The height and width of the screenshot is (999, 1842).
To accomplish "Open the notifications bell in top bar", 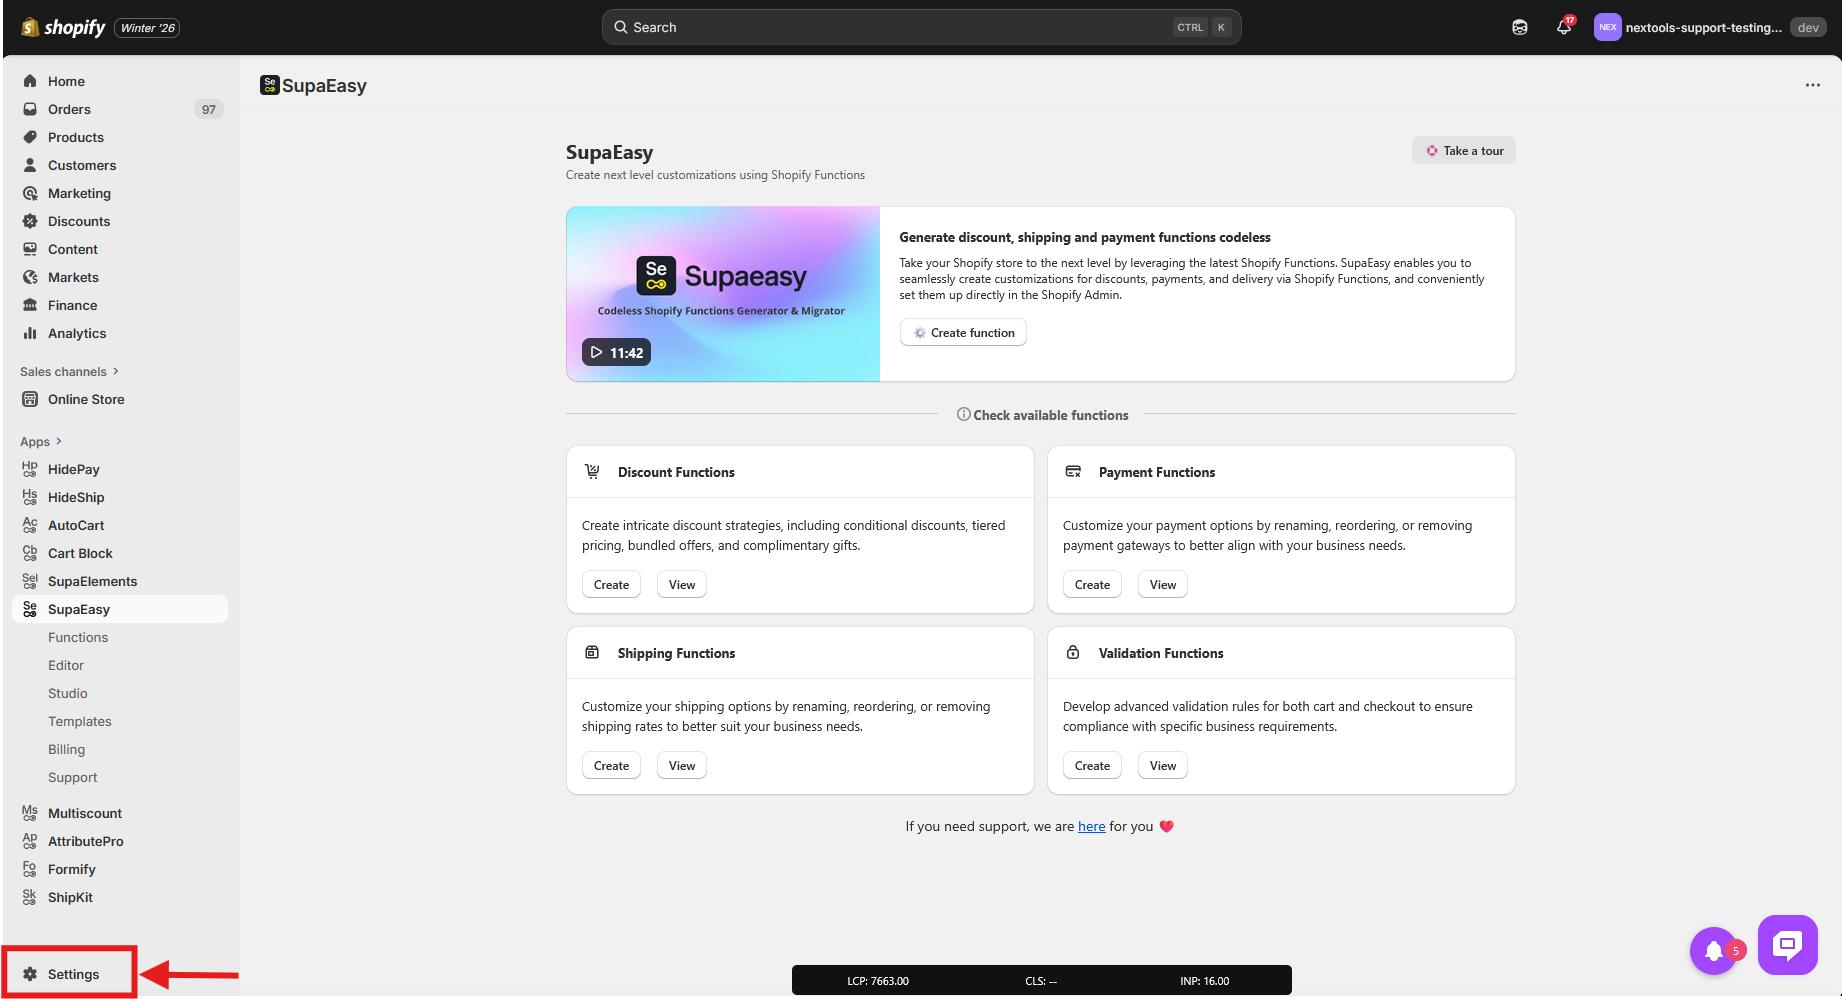I will (1563, 28).
